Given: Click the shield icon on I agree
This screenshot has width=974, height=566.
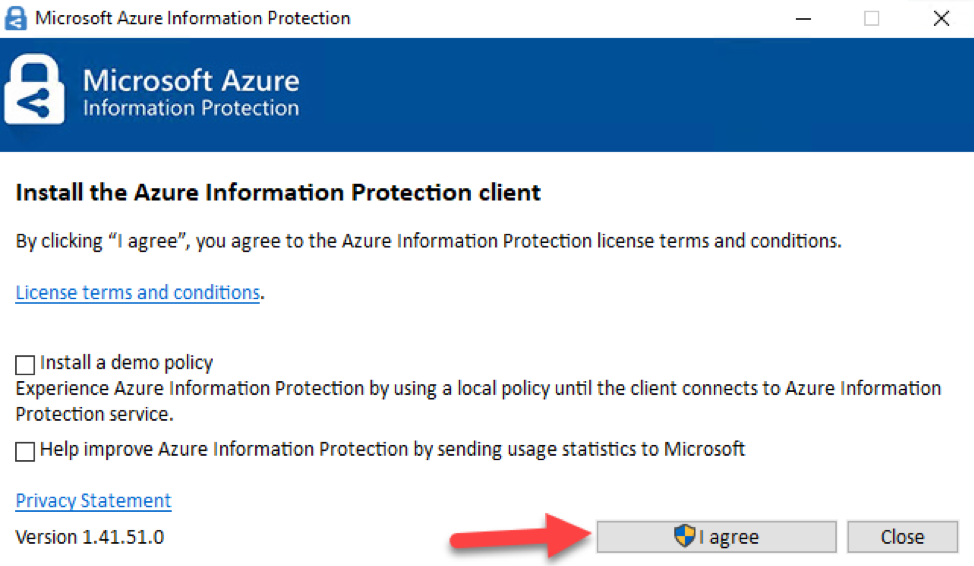Looking at the screenshot, I should 685,536.
